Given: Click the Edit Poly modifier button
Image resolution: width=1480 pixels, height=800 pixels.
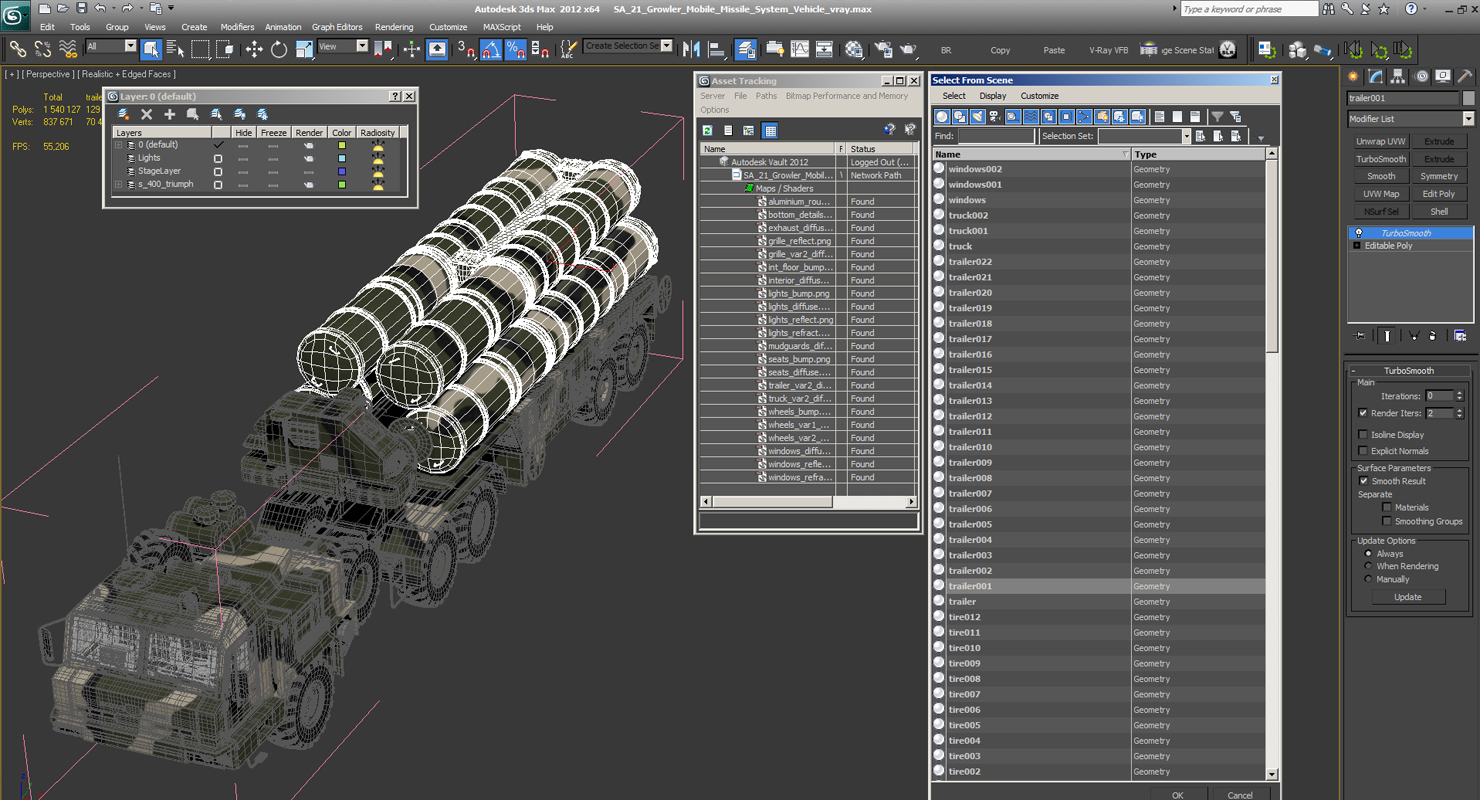Looking at the screenshot, I should pos(1439,194).
